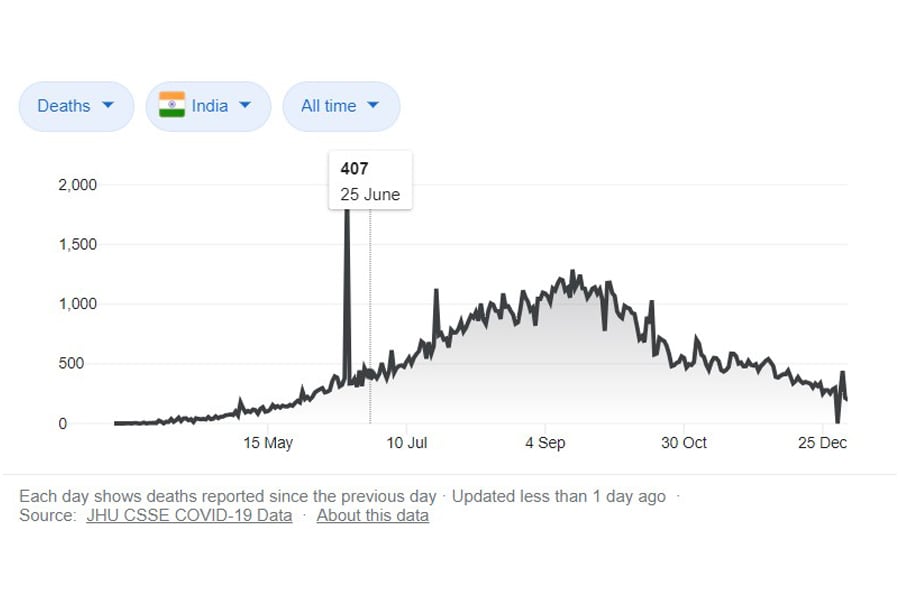This screenshot has width=900, height=600.
Task: Open the All time range dropdown arrow
Action: click(x=373, y=105)
